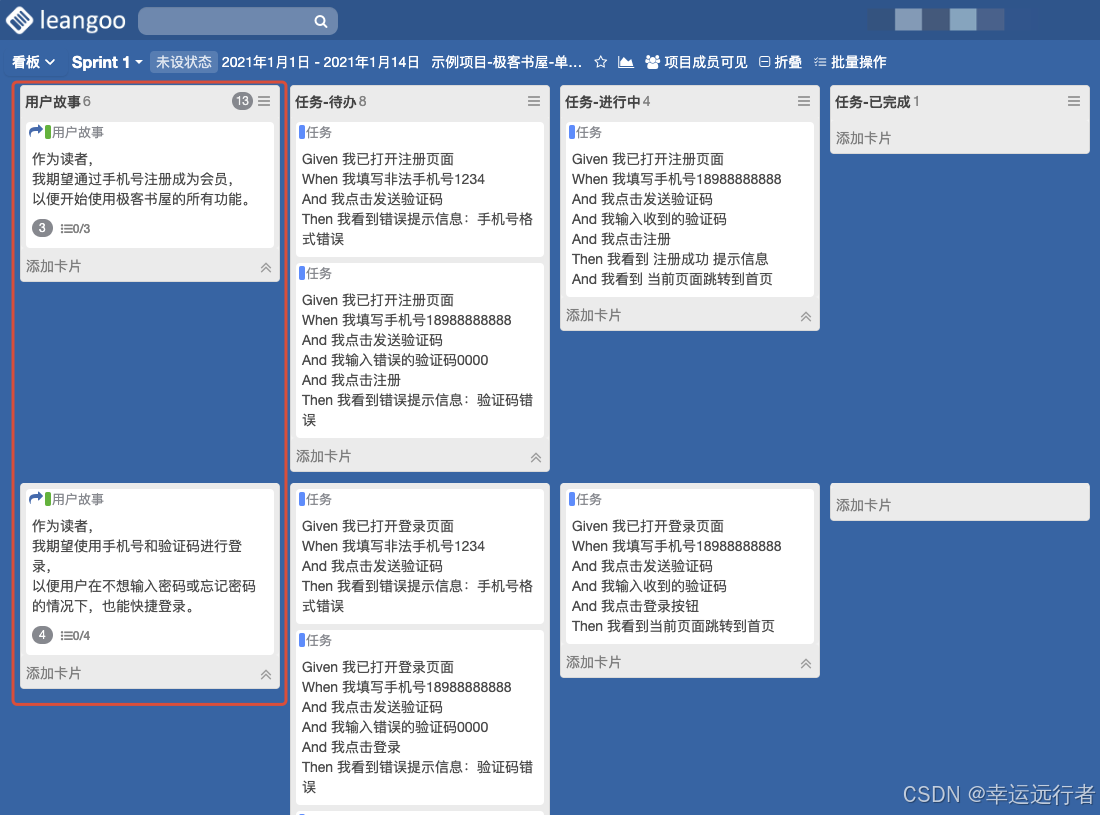Open 点击登录按钮 跳转到首页 task card
The image size is (1100, 815).
(690, 566)
